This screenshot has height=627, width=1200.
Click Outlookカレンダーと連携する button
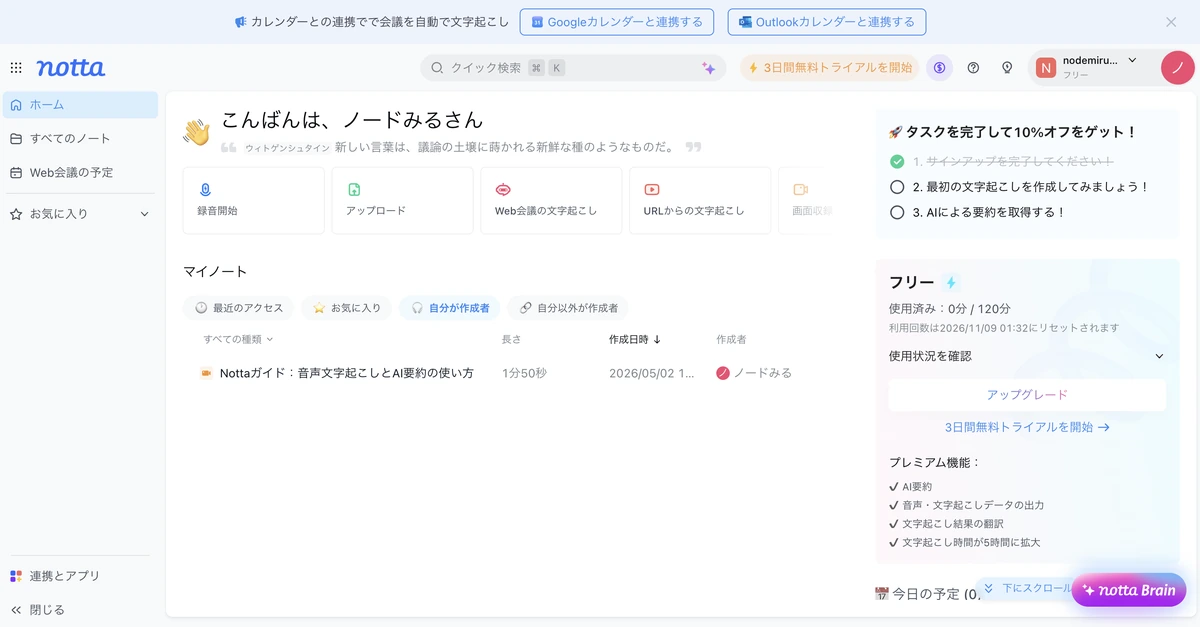click(827, 22)
